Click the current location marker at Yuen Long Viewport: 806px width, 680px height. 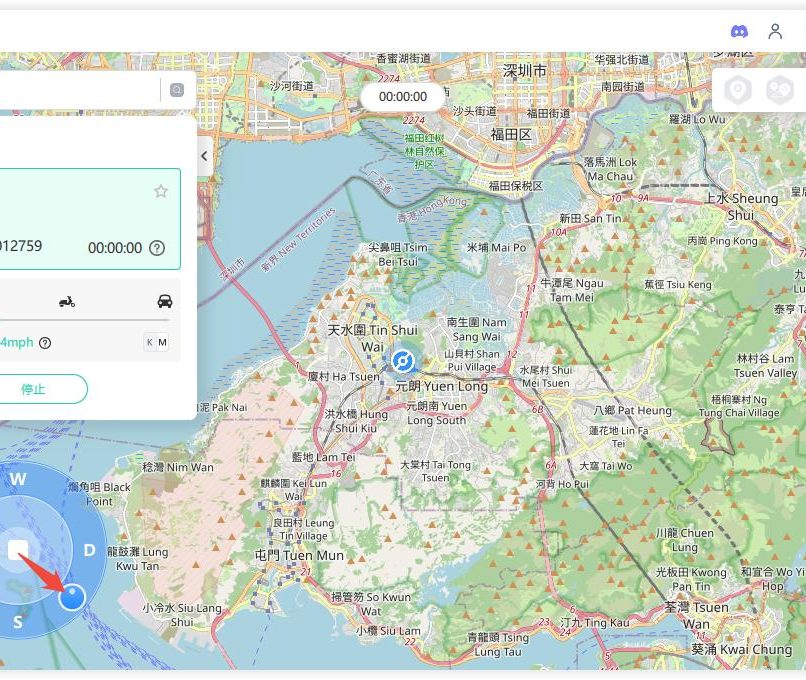click(x=403, y=361)
